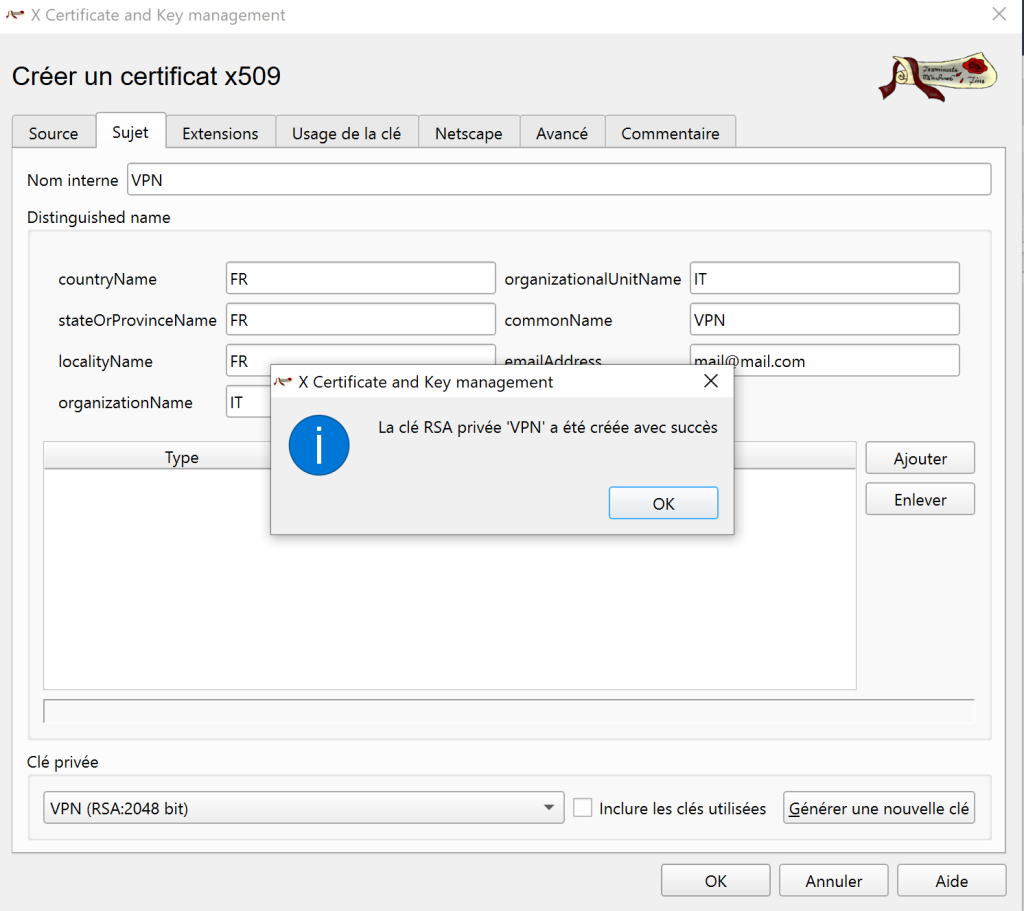This screenshot has height=911, width=1024.
Task: Focus the 'Nom interne' text field
Action: 558,180
